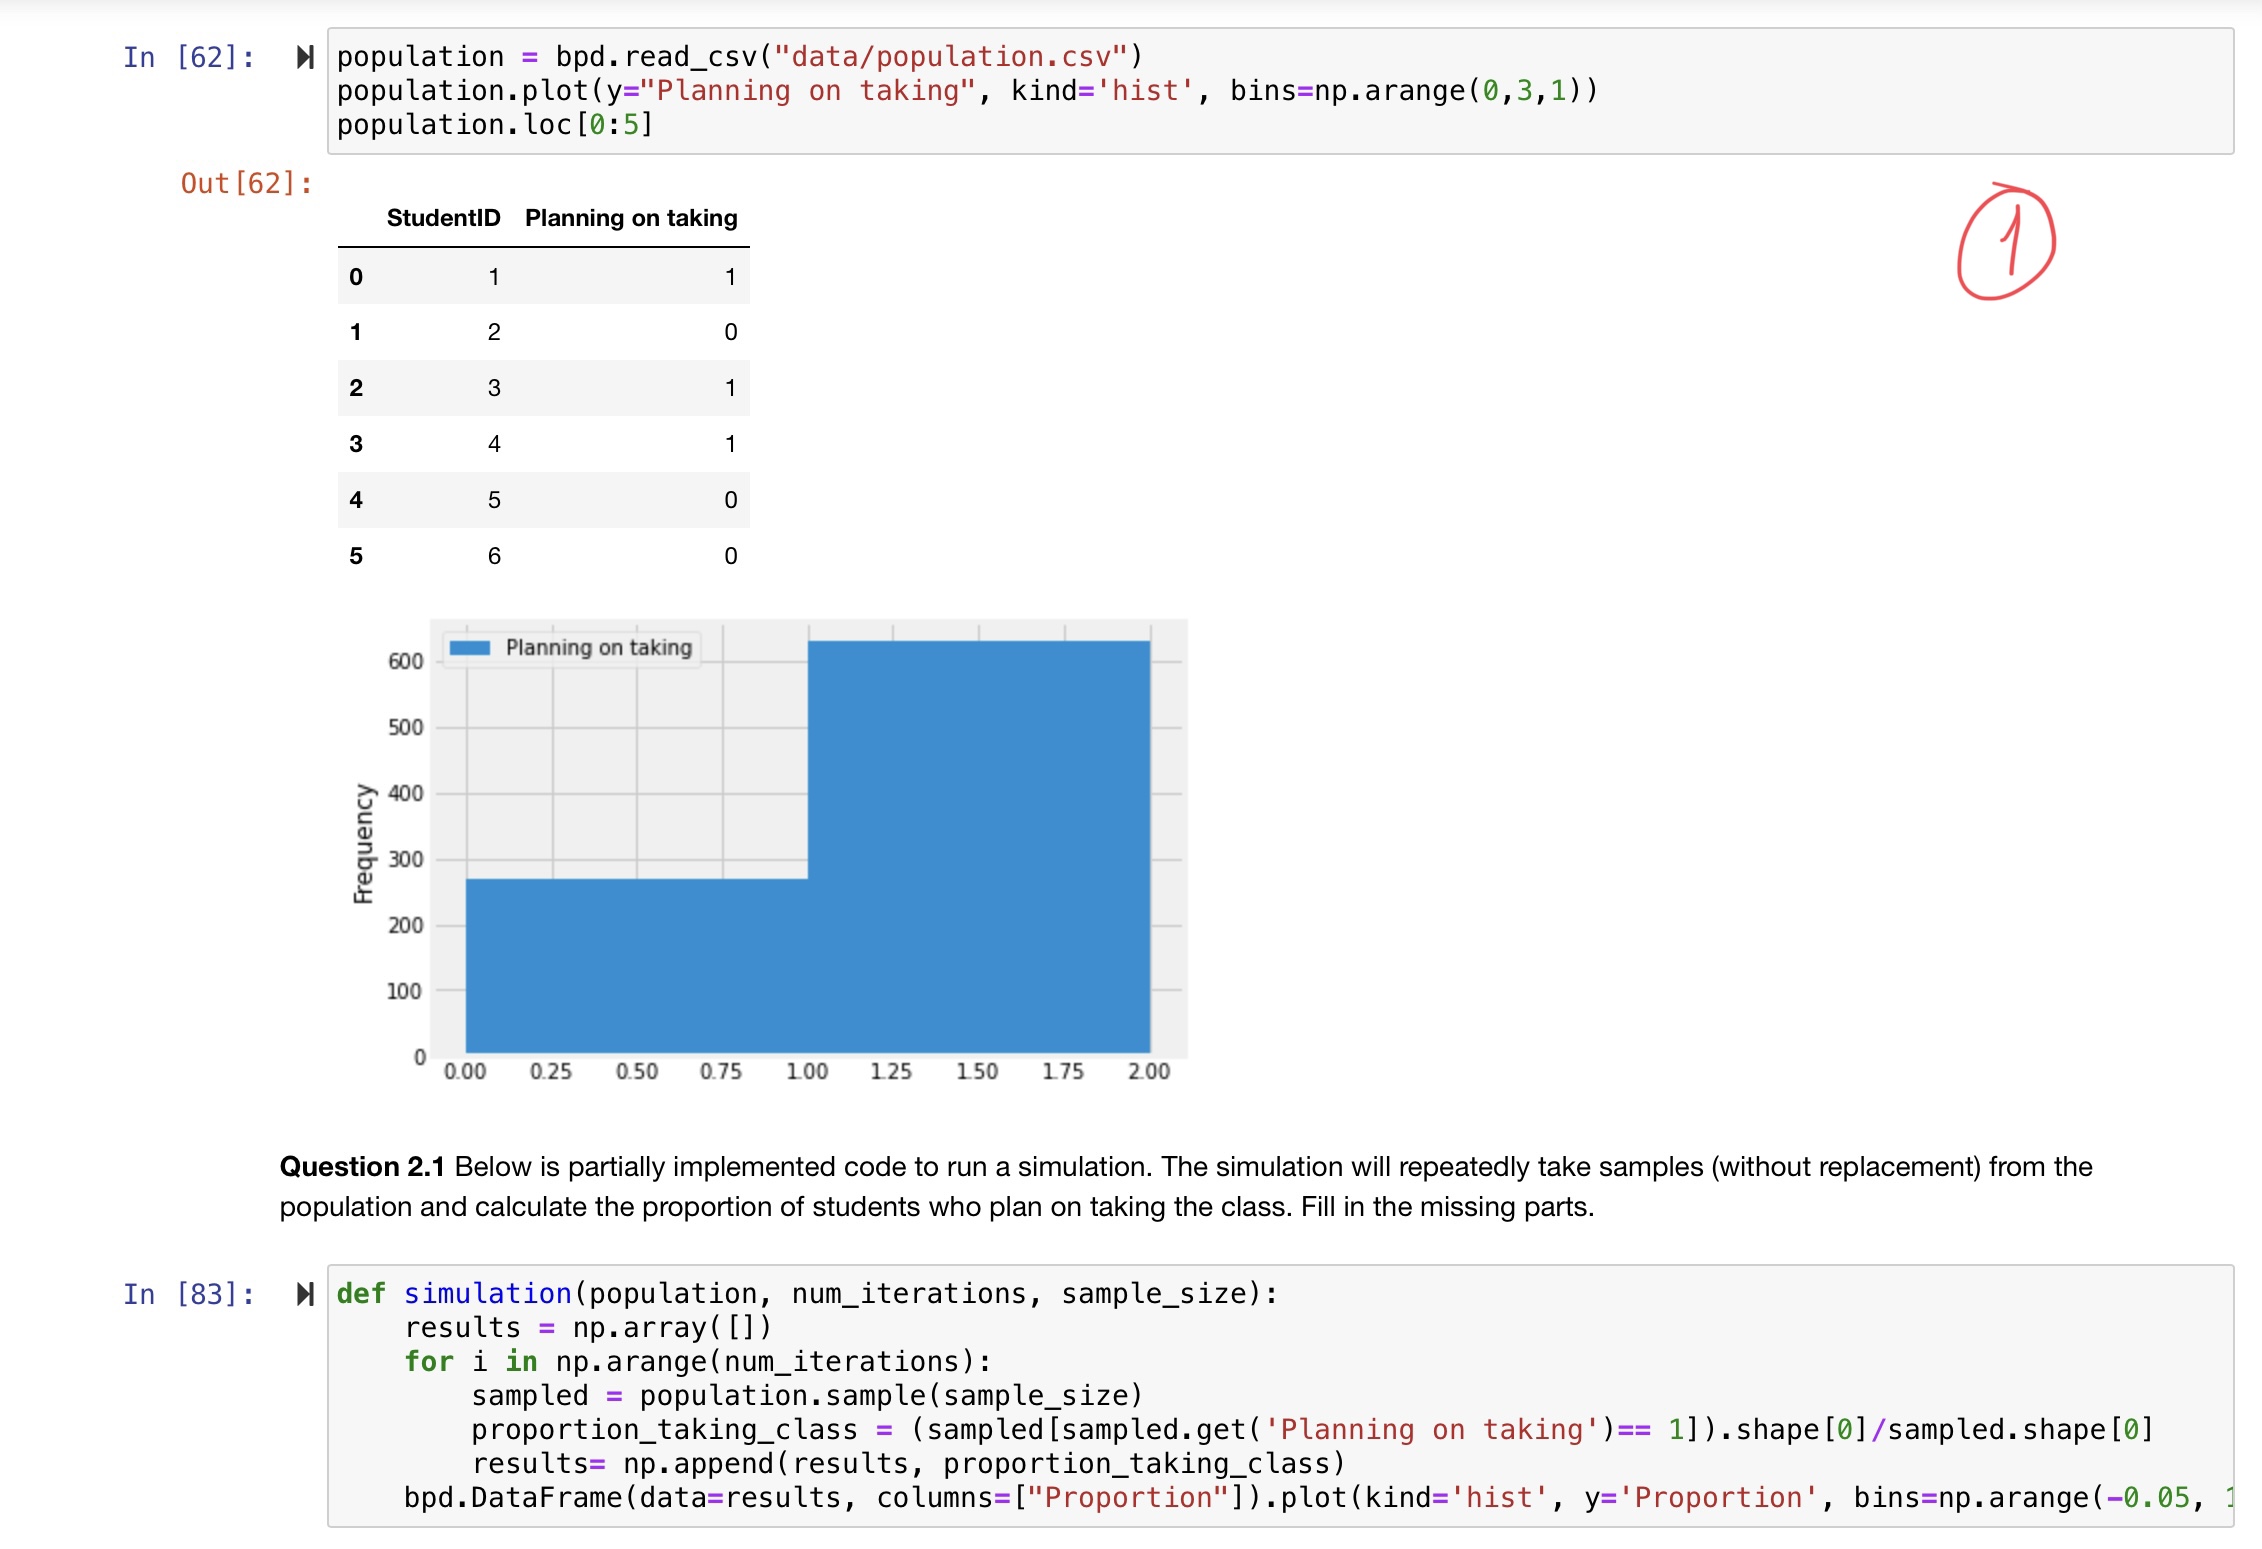
Task: Click the shorter histogram bar between 0.00 and 1.00
Action: coord(636,965)
